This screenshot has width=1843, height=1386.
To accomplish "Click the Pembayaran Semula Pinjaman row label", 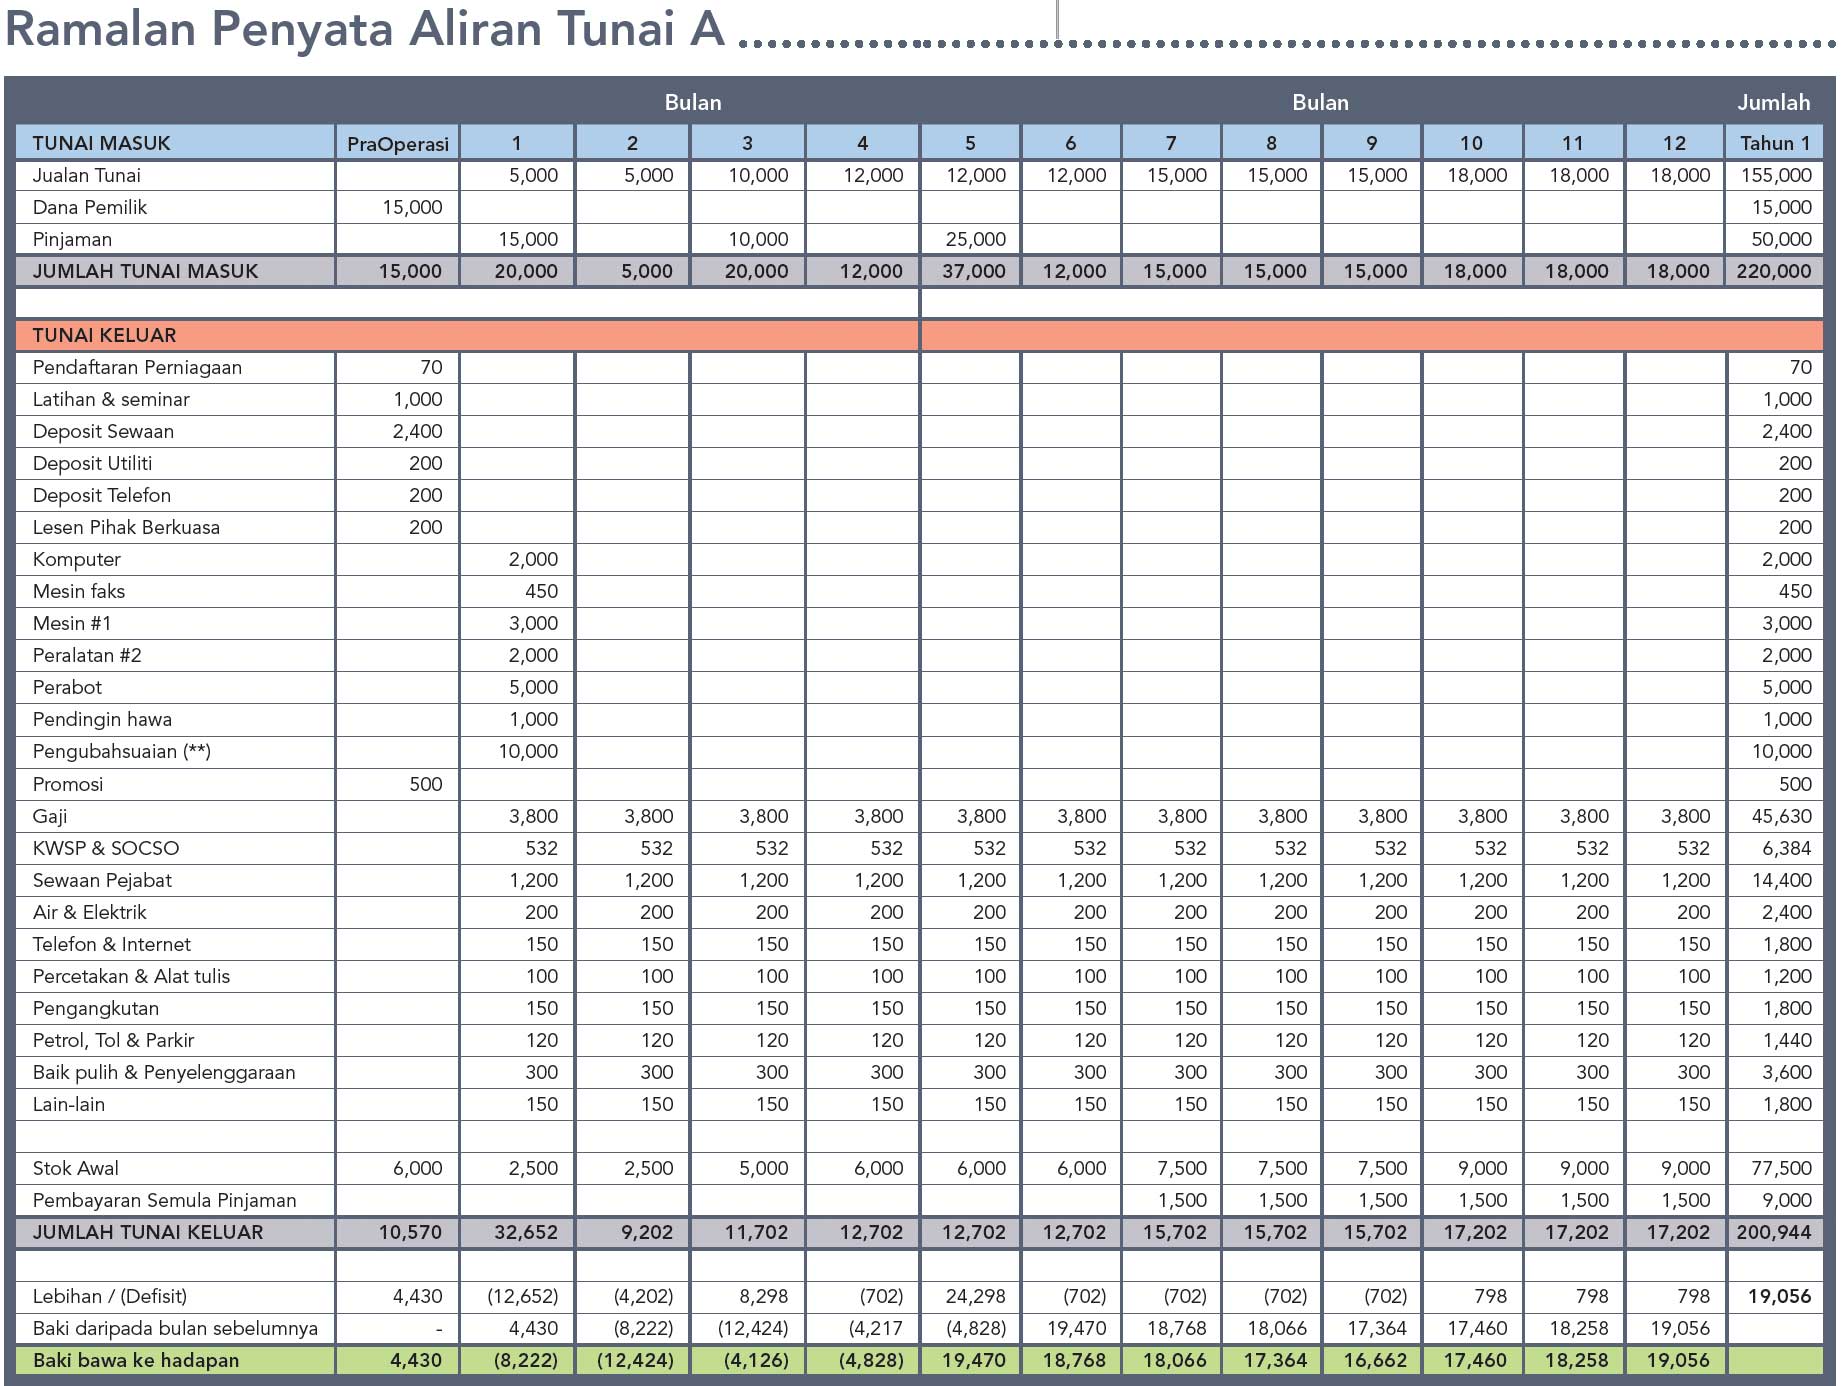I will tap(165, 1200).
